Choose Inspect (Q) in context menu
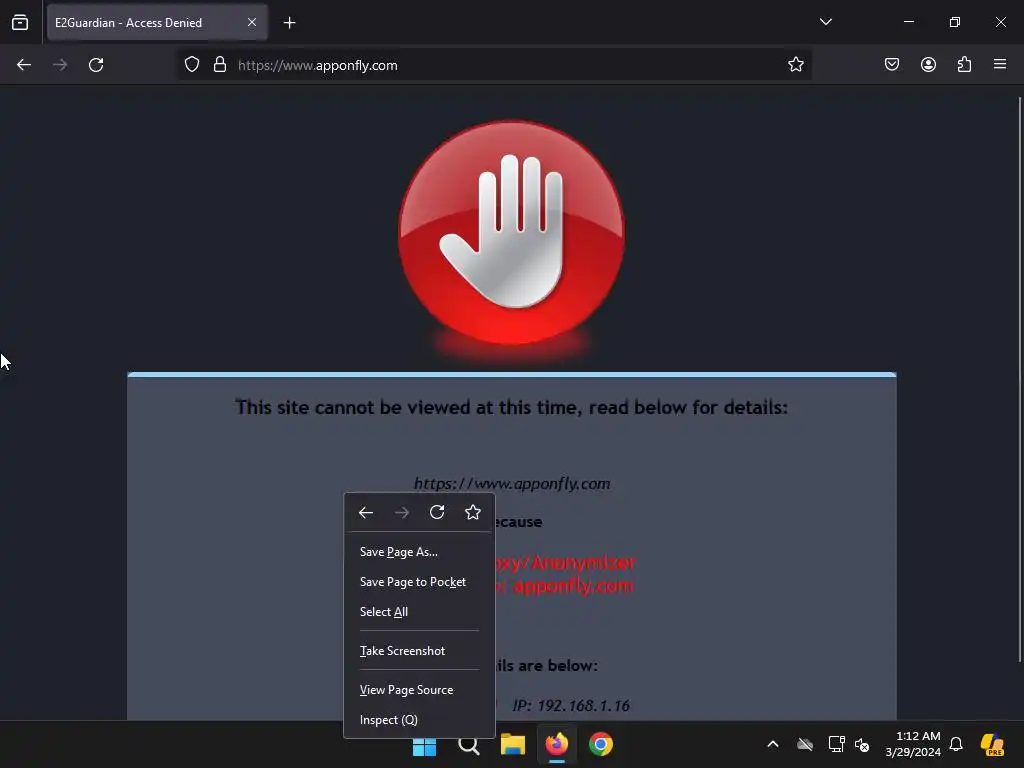This screenshot has height=768, width=1024. [x=419, y=720]
